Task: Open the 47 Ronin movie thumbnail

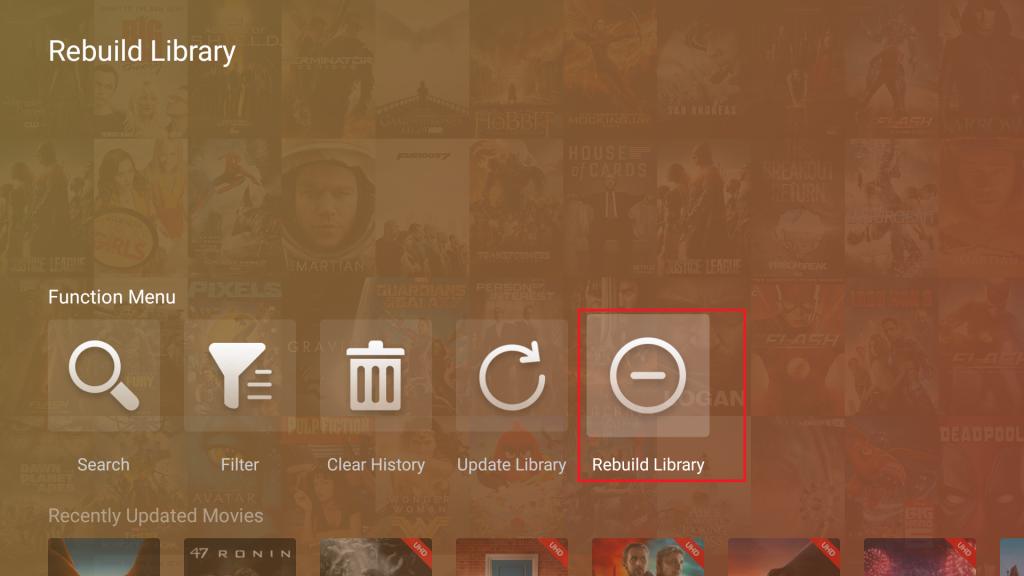Action: click(x=240, y=557)
